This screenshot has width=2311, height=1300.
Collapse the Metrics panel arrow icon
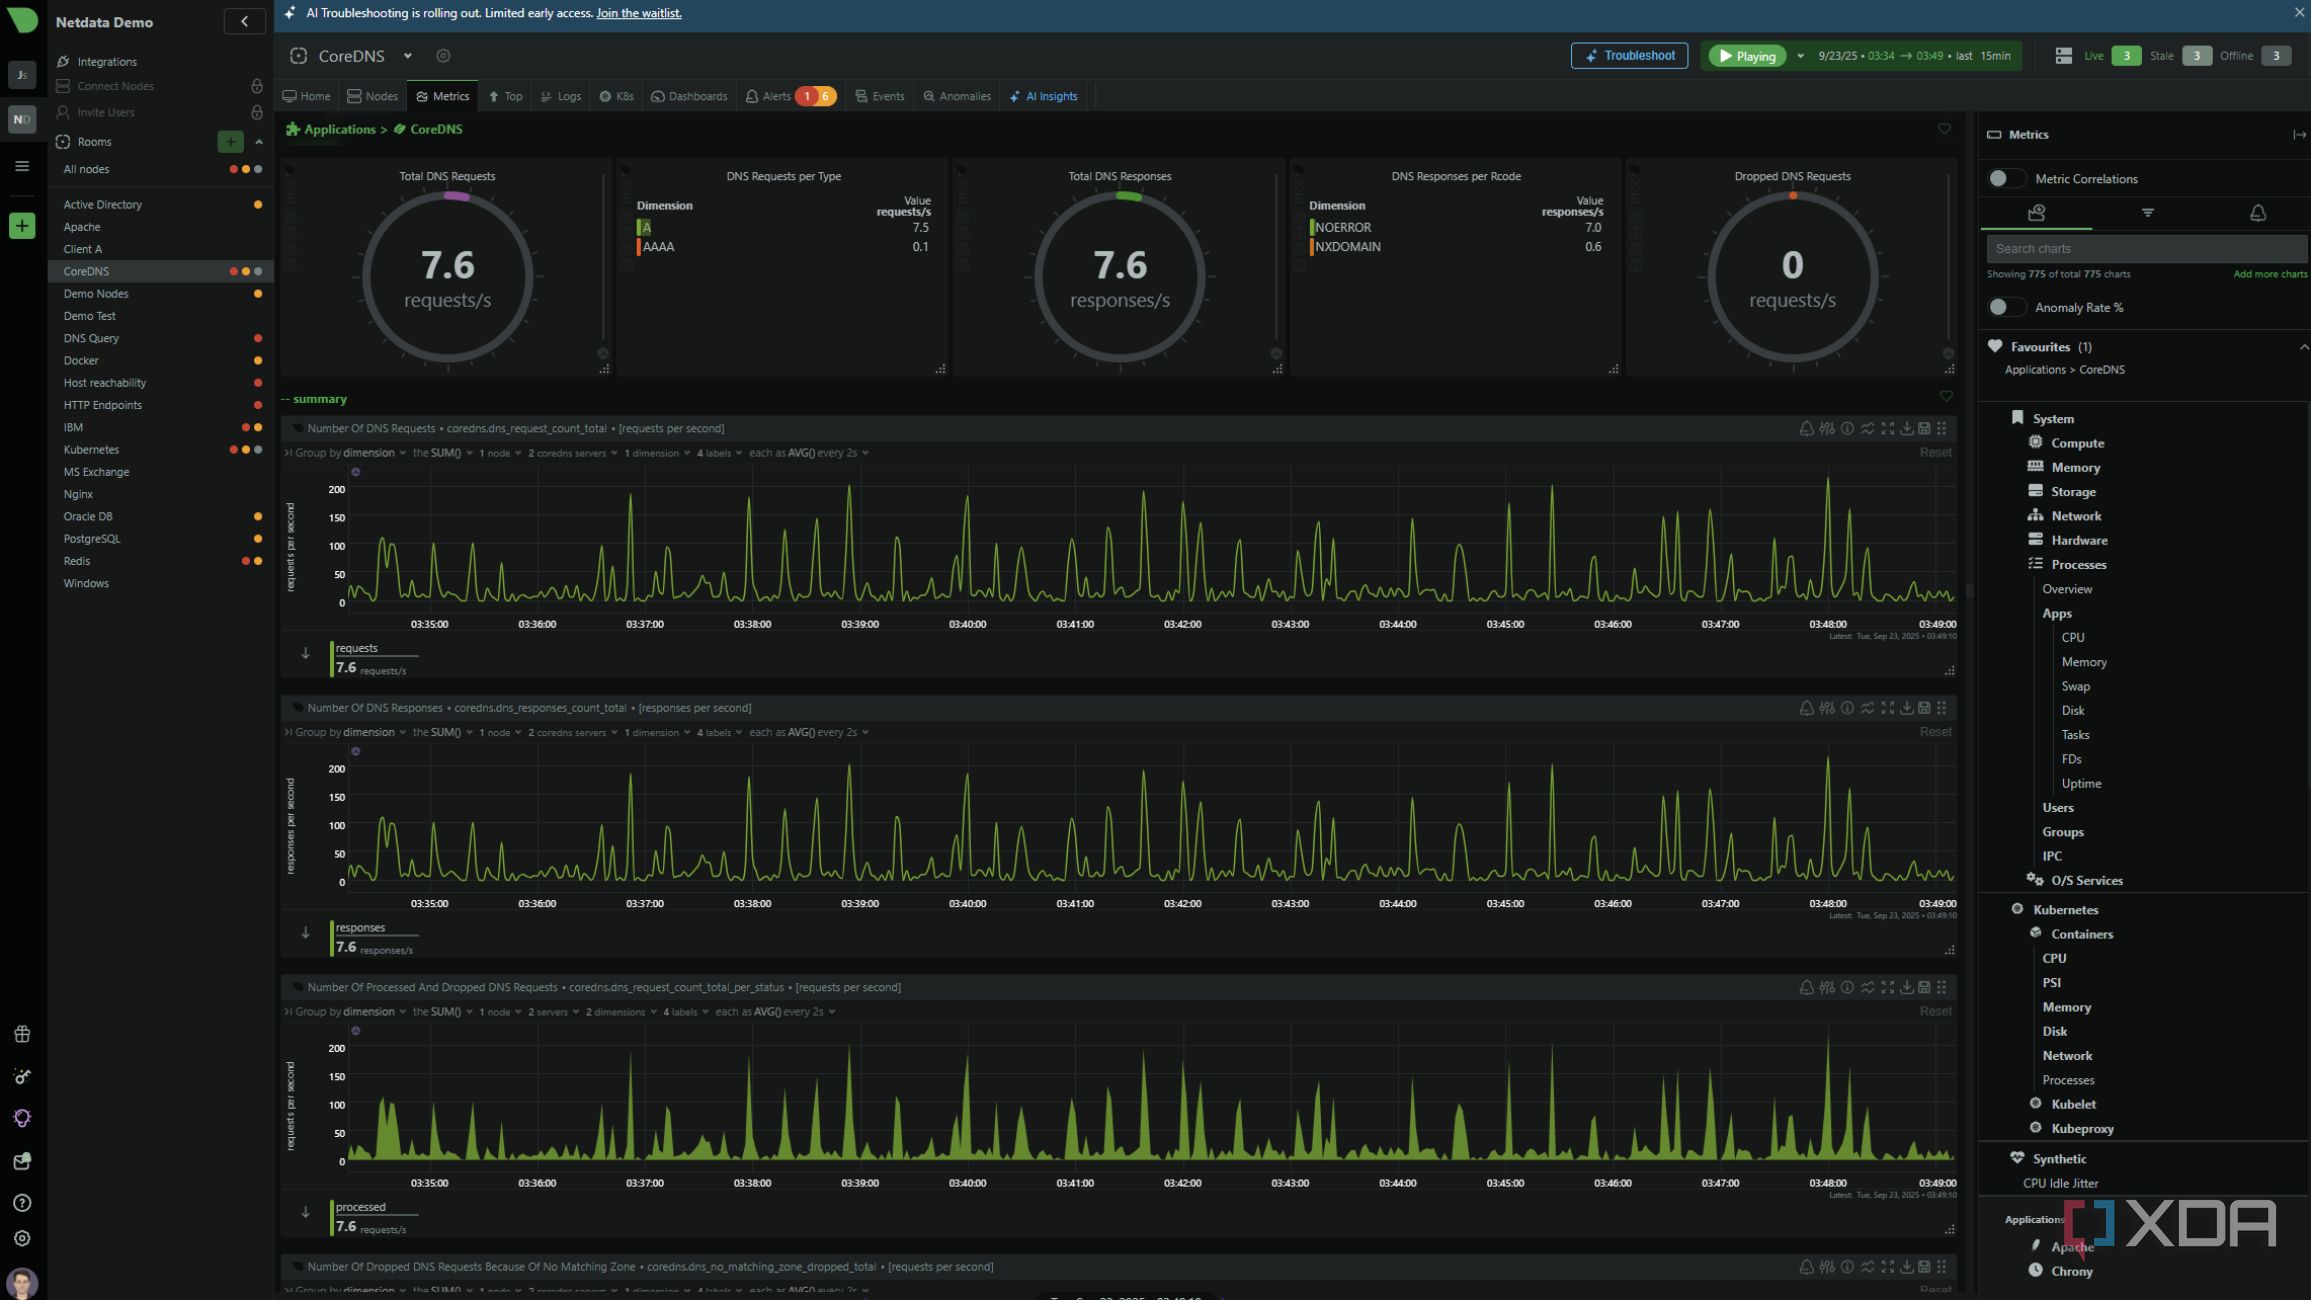pos(2298,134)
